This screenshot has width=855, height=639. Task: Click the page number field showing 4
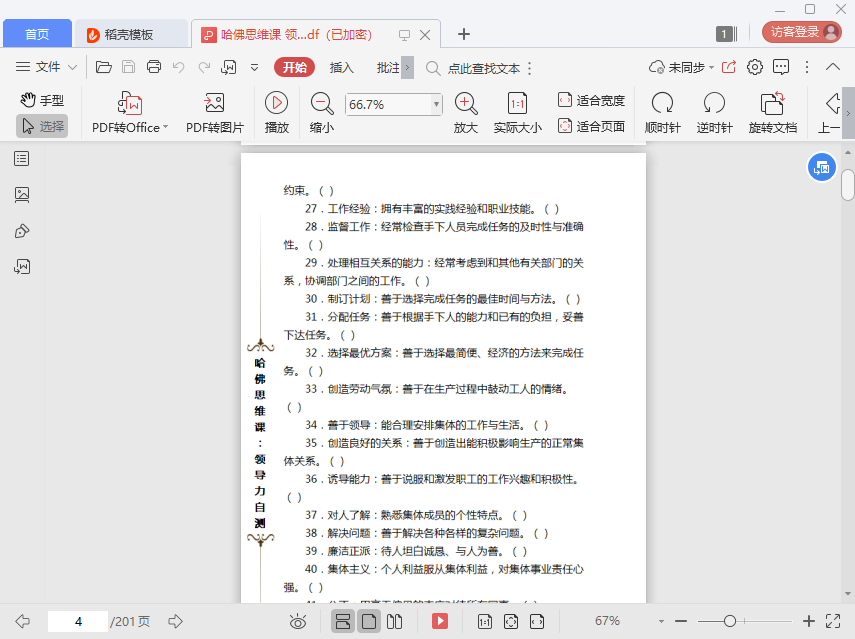click(x=78, y=622)
